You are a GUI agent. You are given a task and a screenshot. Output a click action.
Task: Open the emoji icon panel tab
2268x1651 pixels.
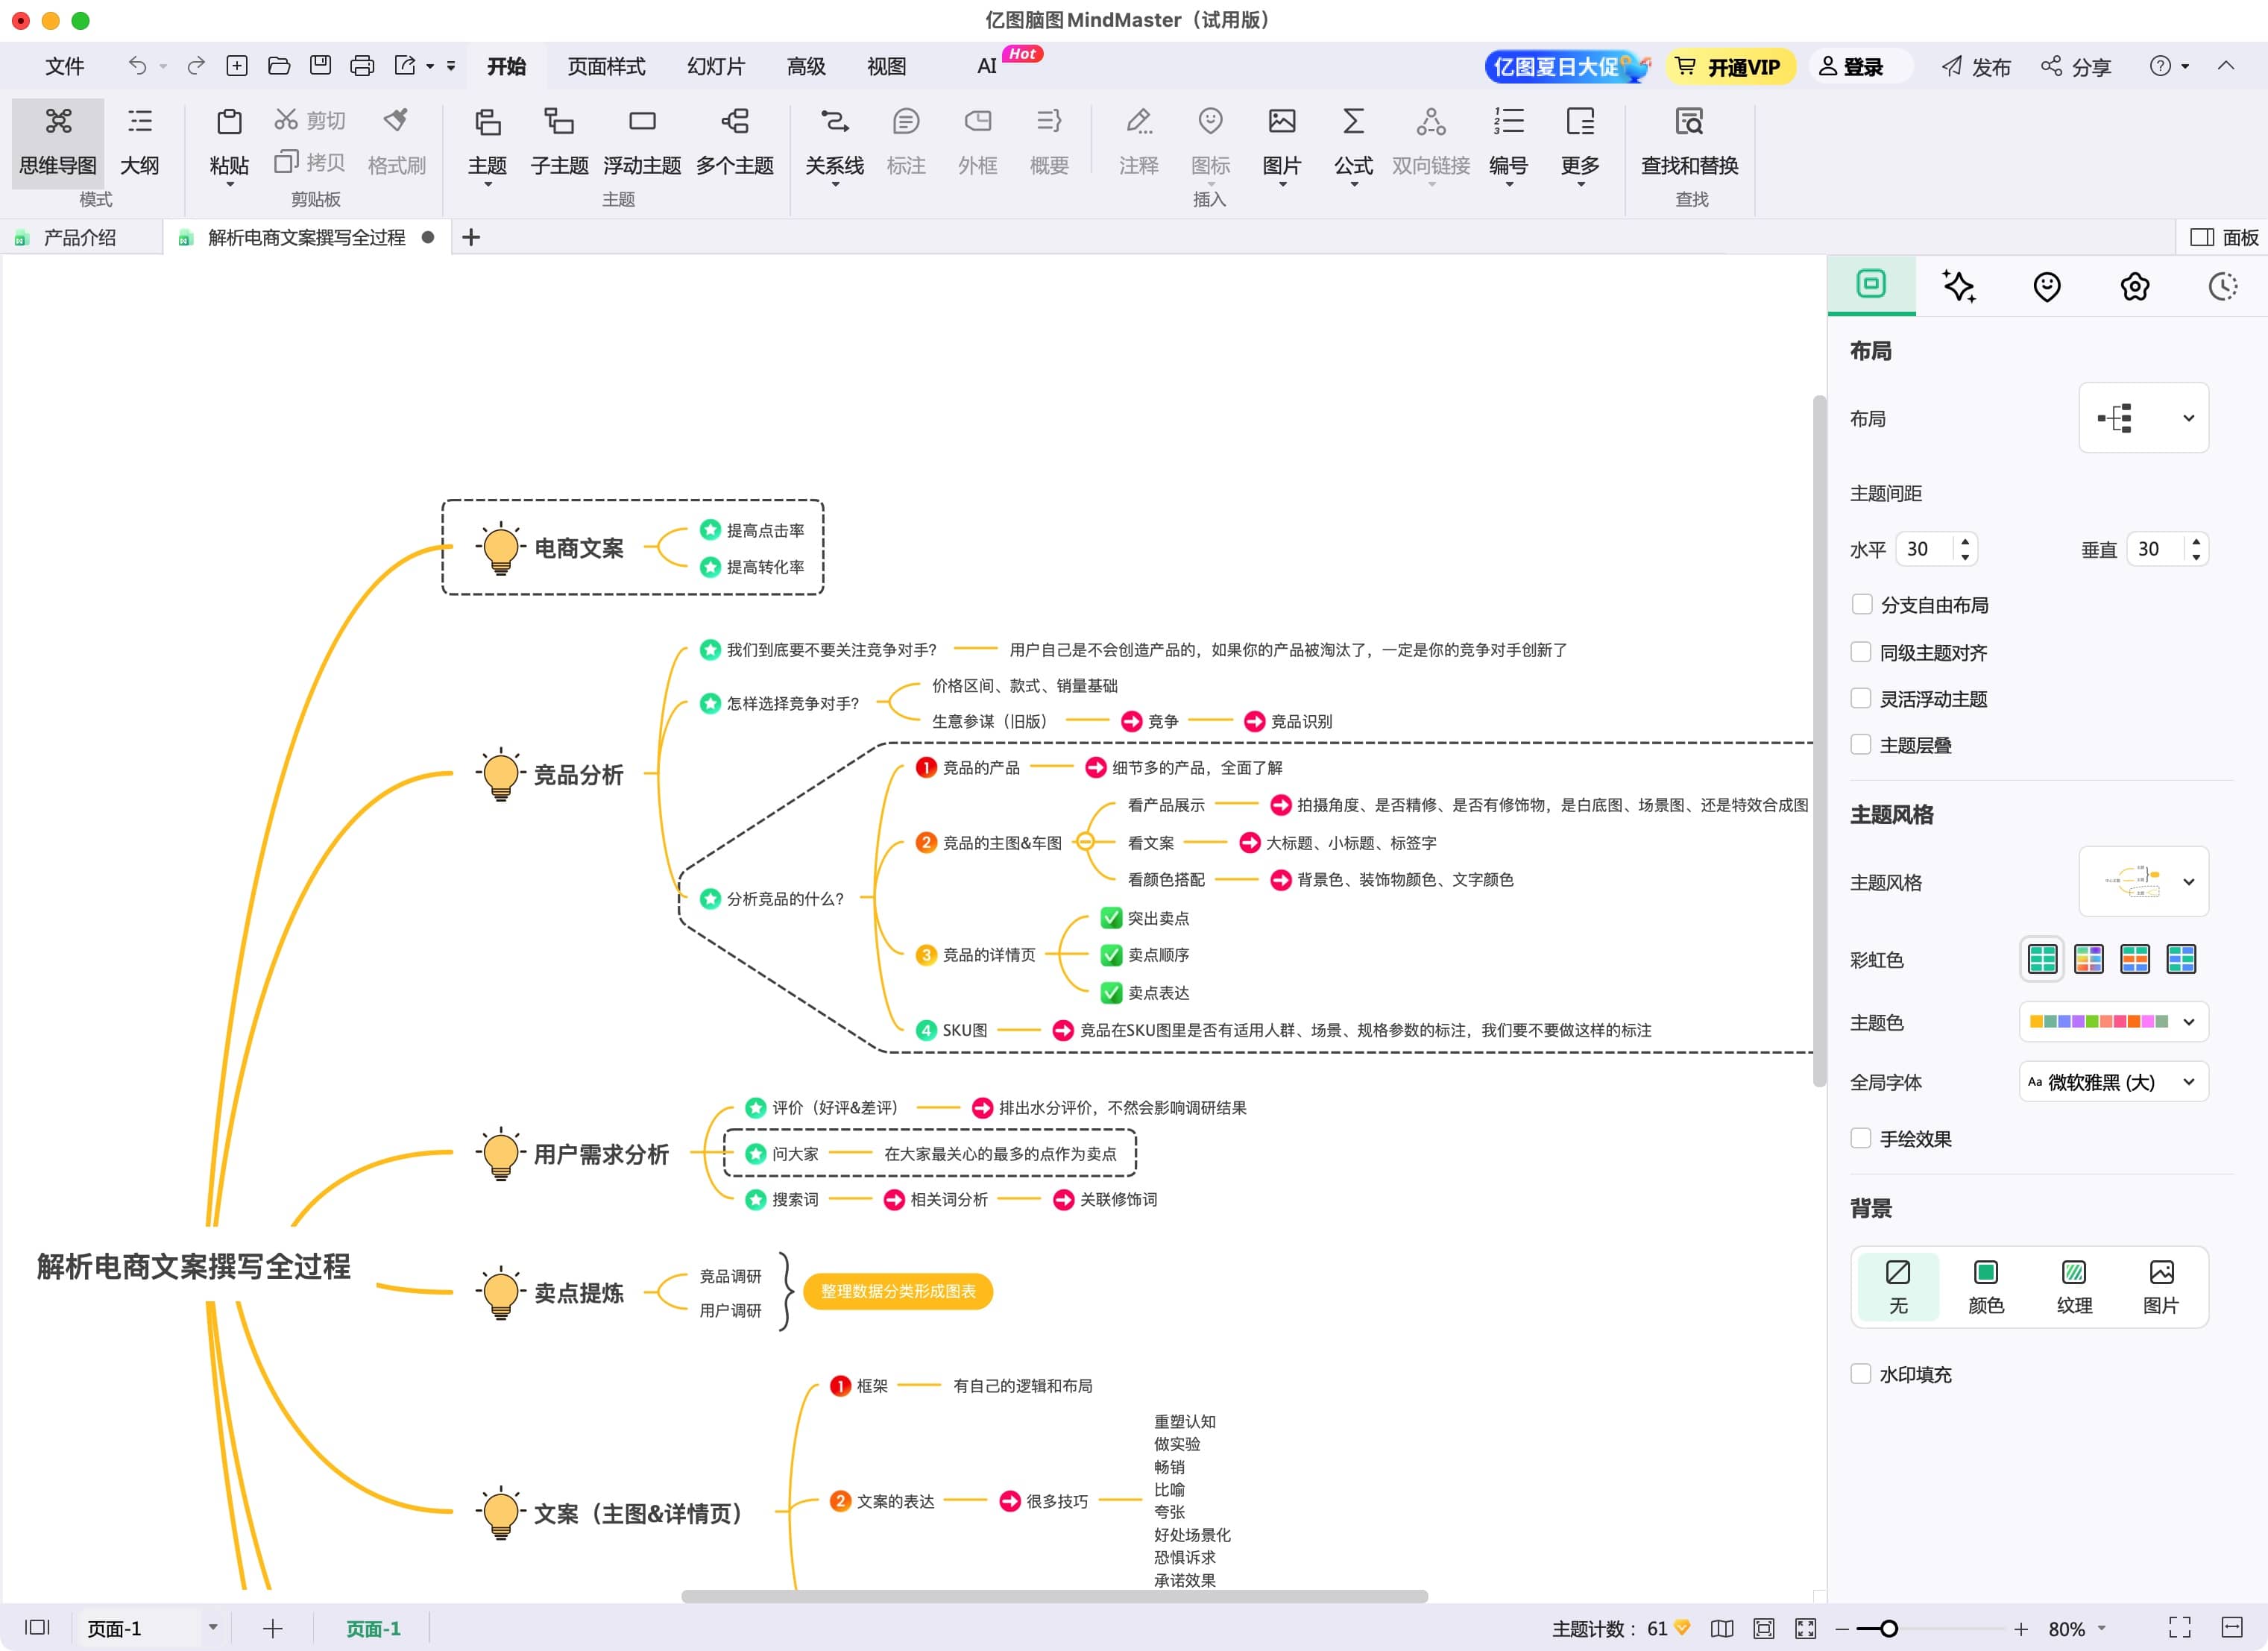2047,286
